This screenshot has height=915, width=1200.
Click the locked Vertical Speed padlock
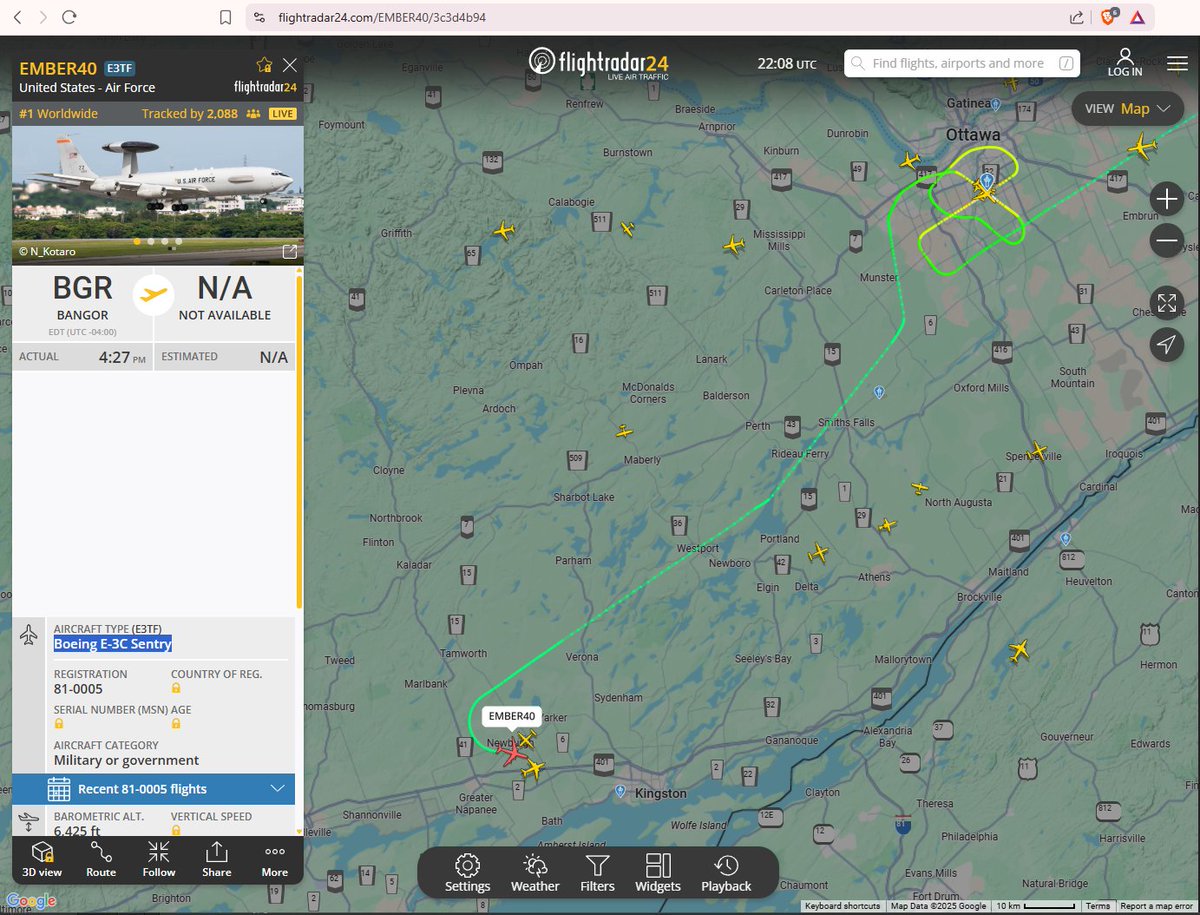[176, 830]
